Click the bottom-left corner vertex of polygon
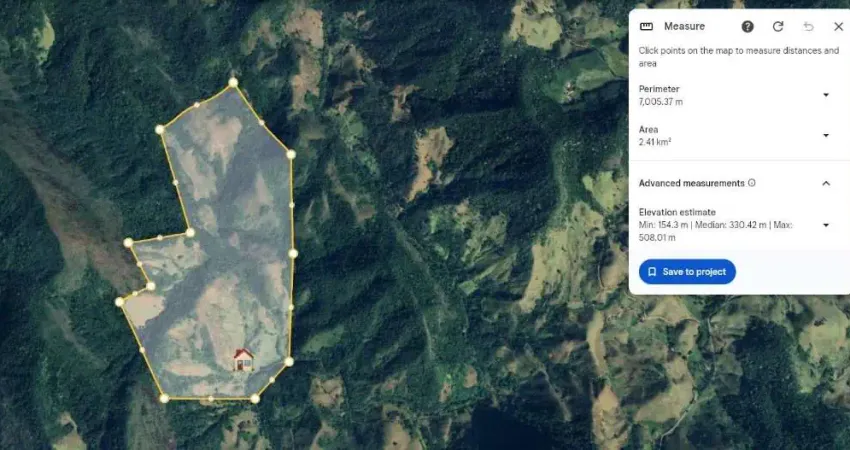850x450 pixels. (164, 398)
